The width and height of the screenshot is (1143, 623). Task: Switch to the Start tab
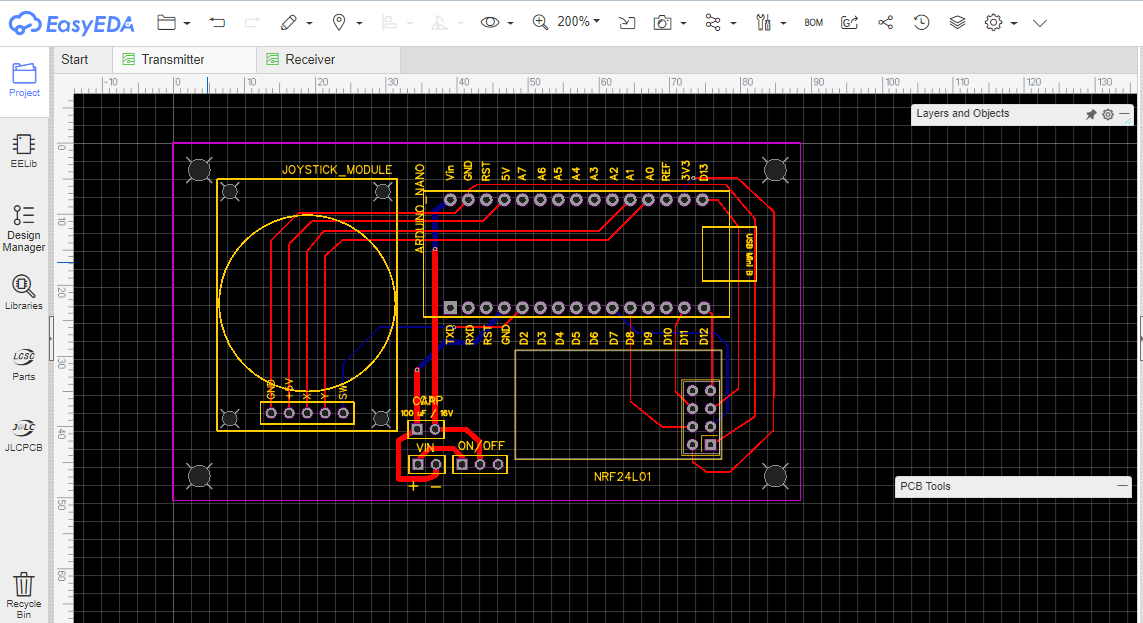point(74,60)
